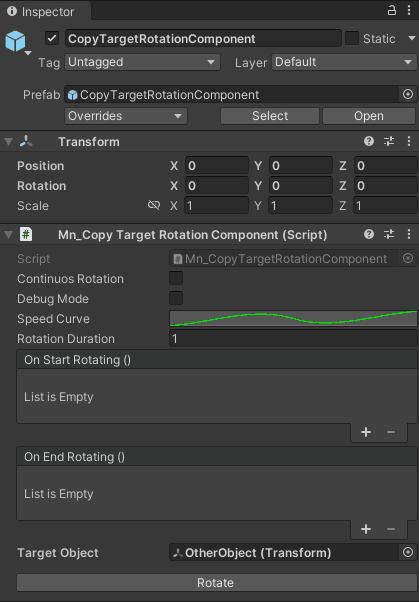Open Static flags dropdown arrow
This screenshot has width=419, height=602.
pyautogui.click(x=412, y=38)
